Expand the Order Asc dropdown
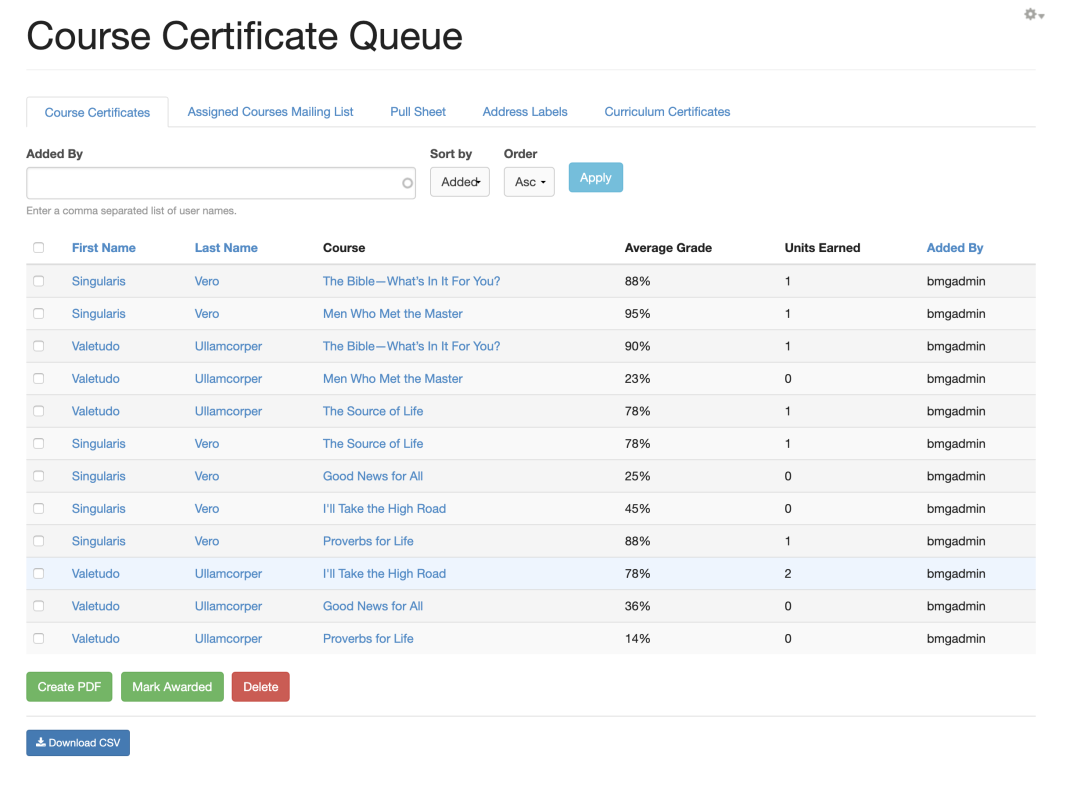Viewport: 1070px width, 800px height. pos(529,182)
